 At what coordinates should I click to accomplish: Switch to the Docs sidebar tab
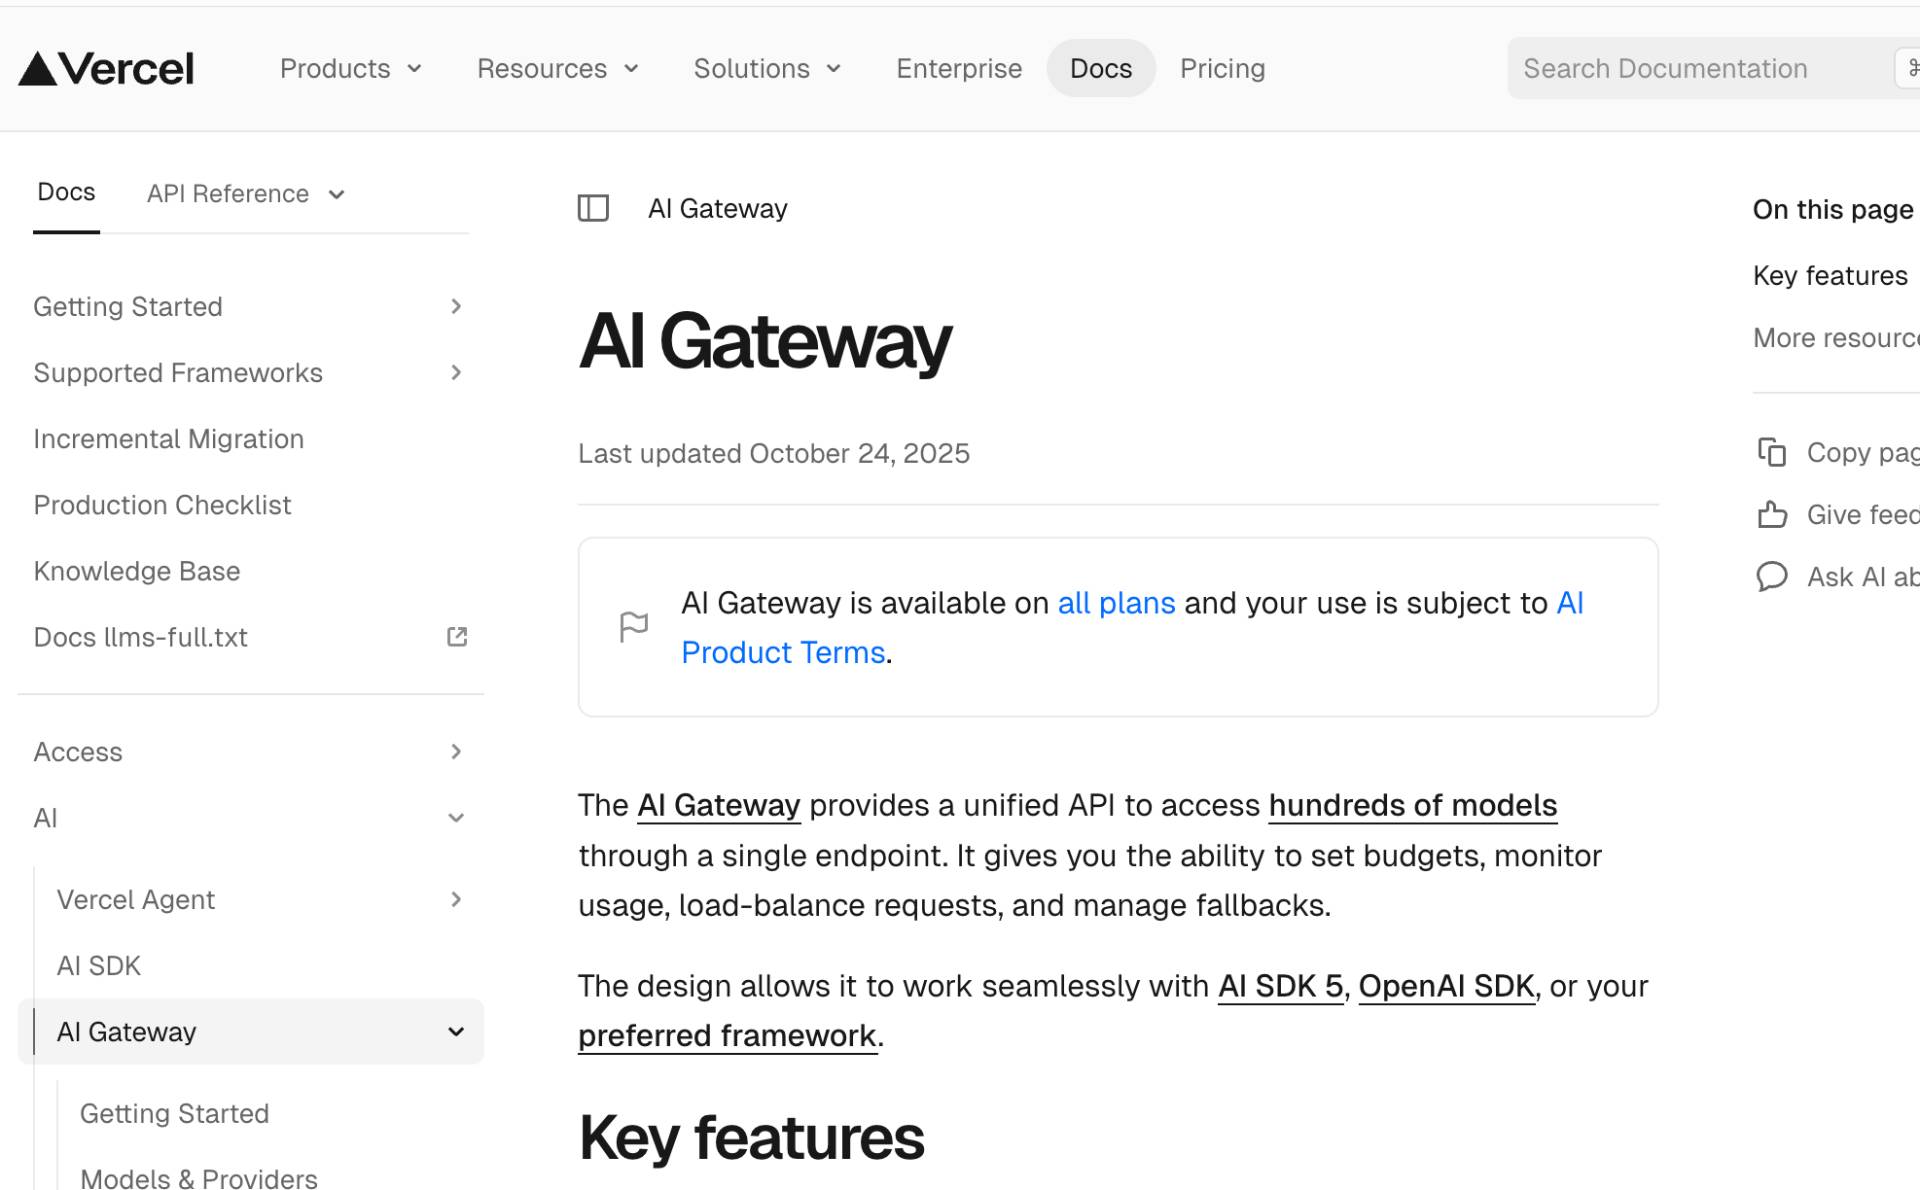click(66, 192)
